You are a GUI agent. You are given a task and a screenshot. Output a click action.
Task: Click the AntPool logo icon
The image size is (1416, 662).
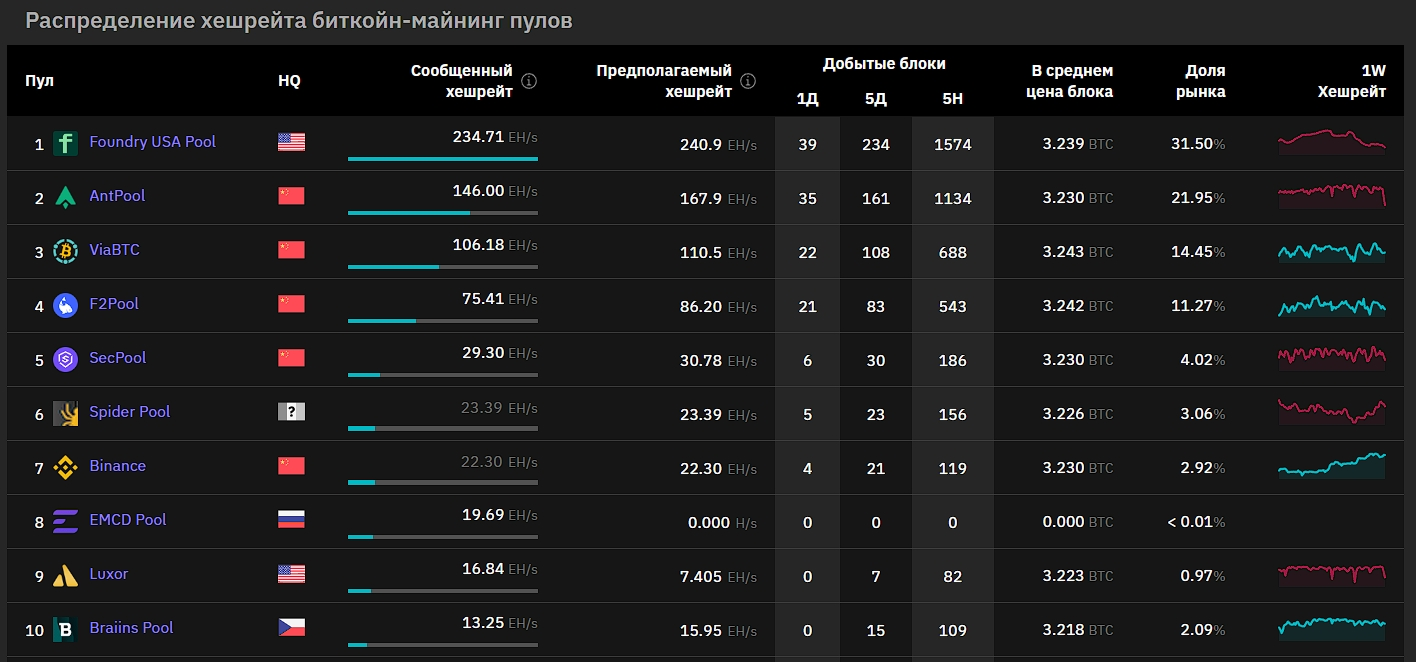tap(66, 197)
